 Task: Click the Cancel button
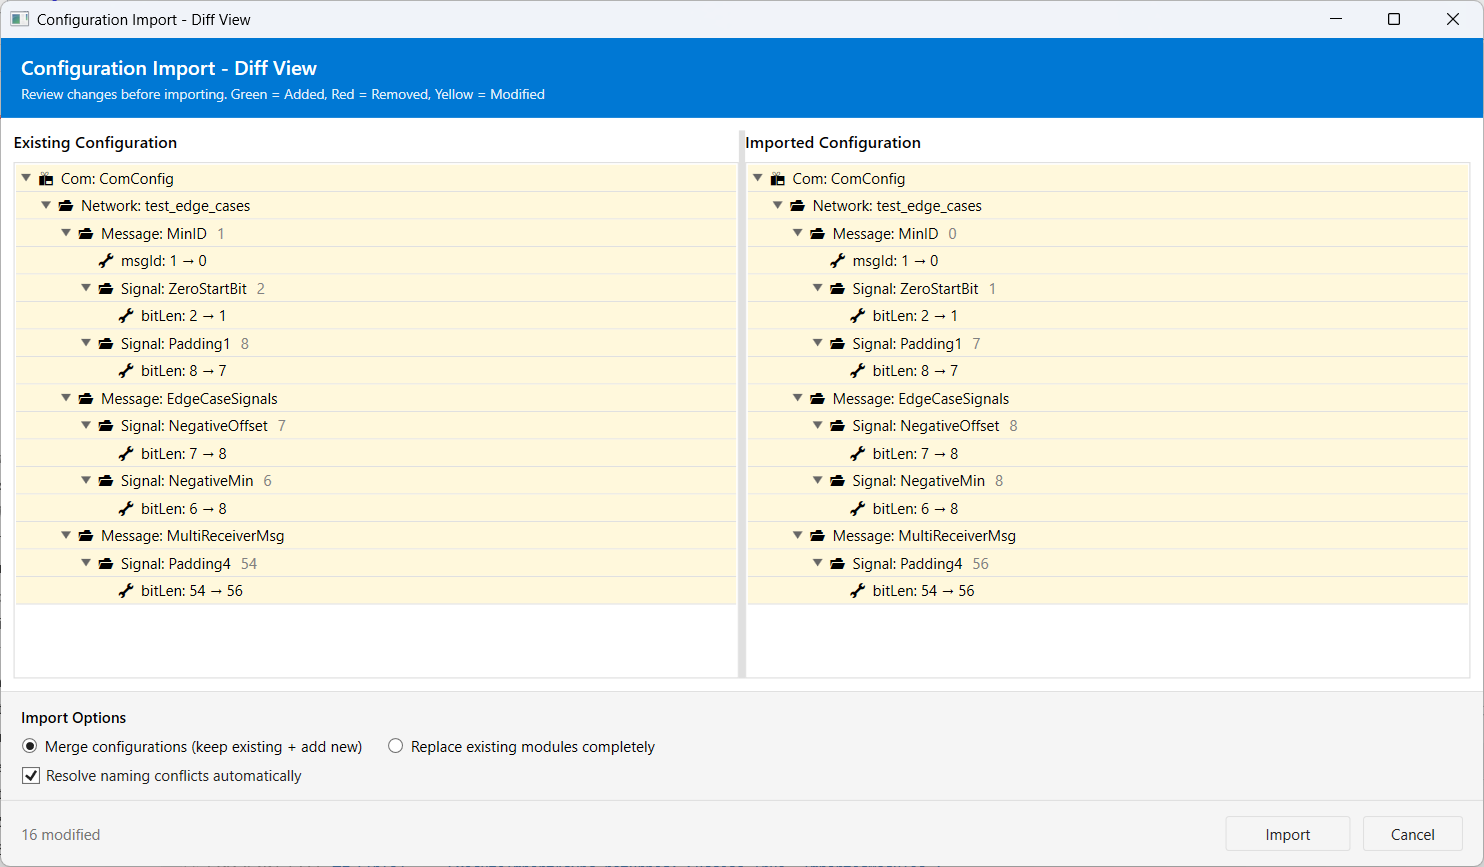(x=1412, y=834)
